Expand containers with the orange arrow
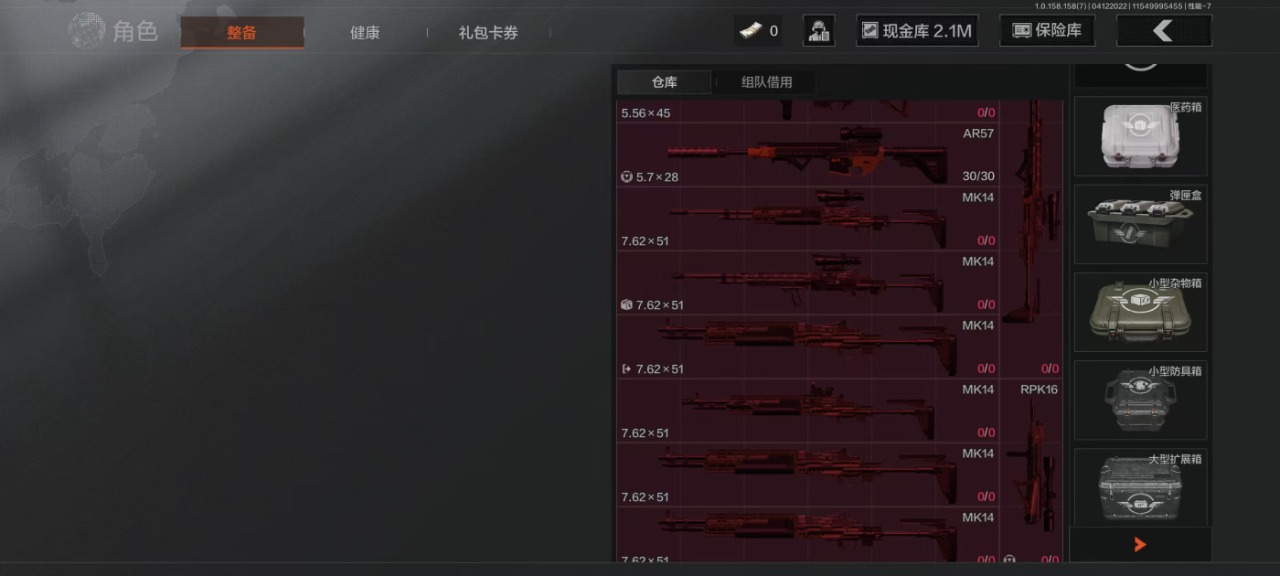The image size is (1280, 576). tap(1140, 545)
